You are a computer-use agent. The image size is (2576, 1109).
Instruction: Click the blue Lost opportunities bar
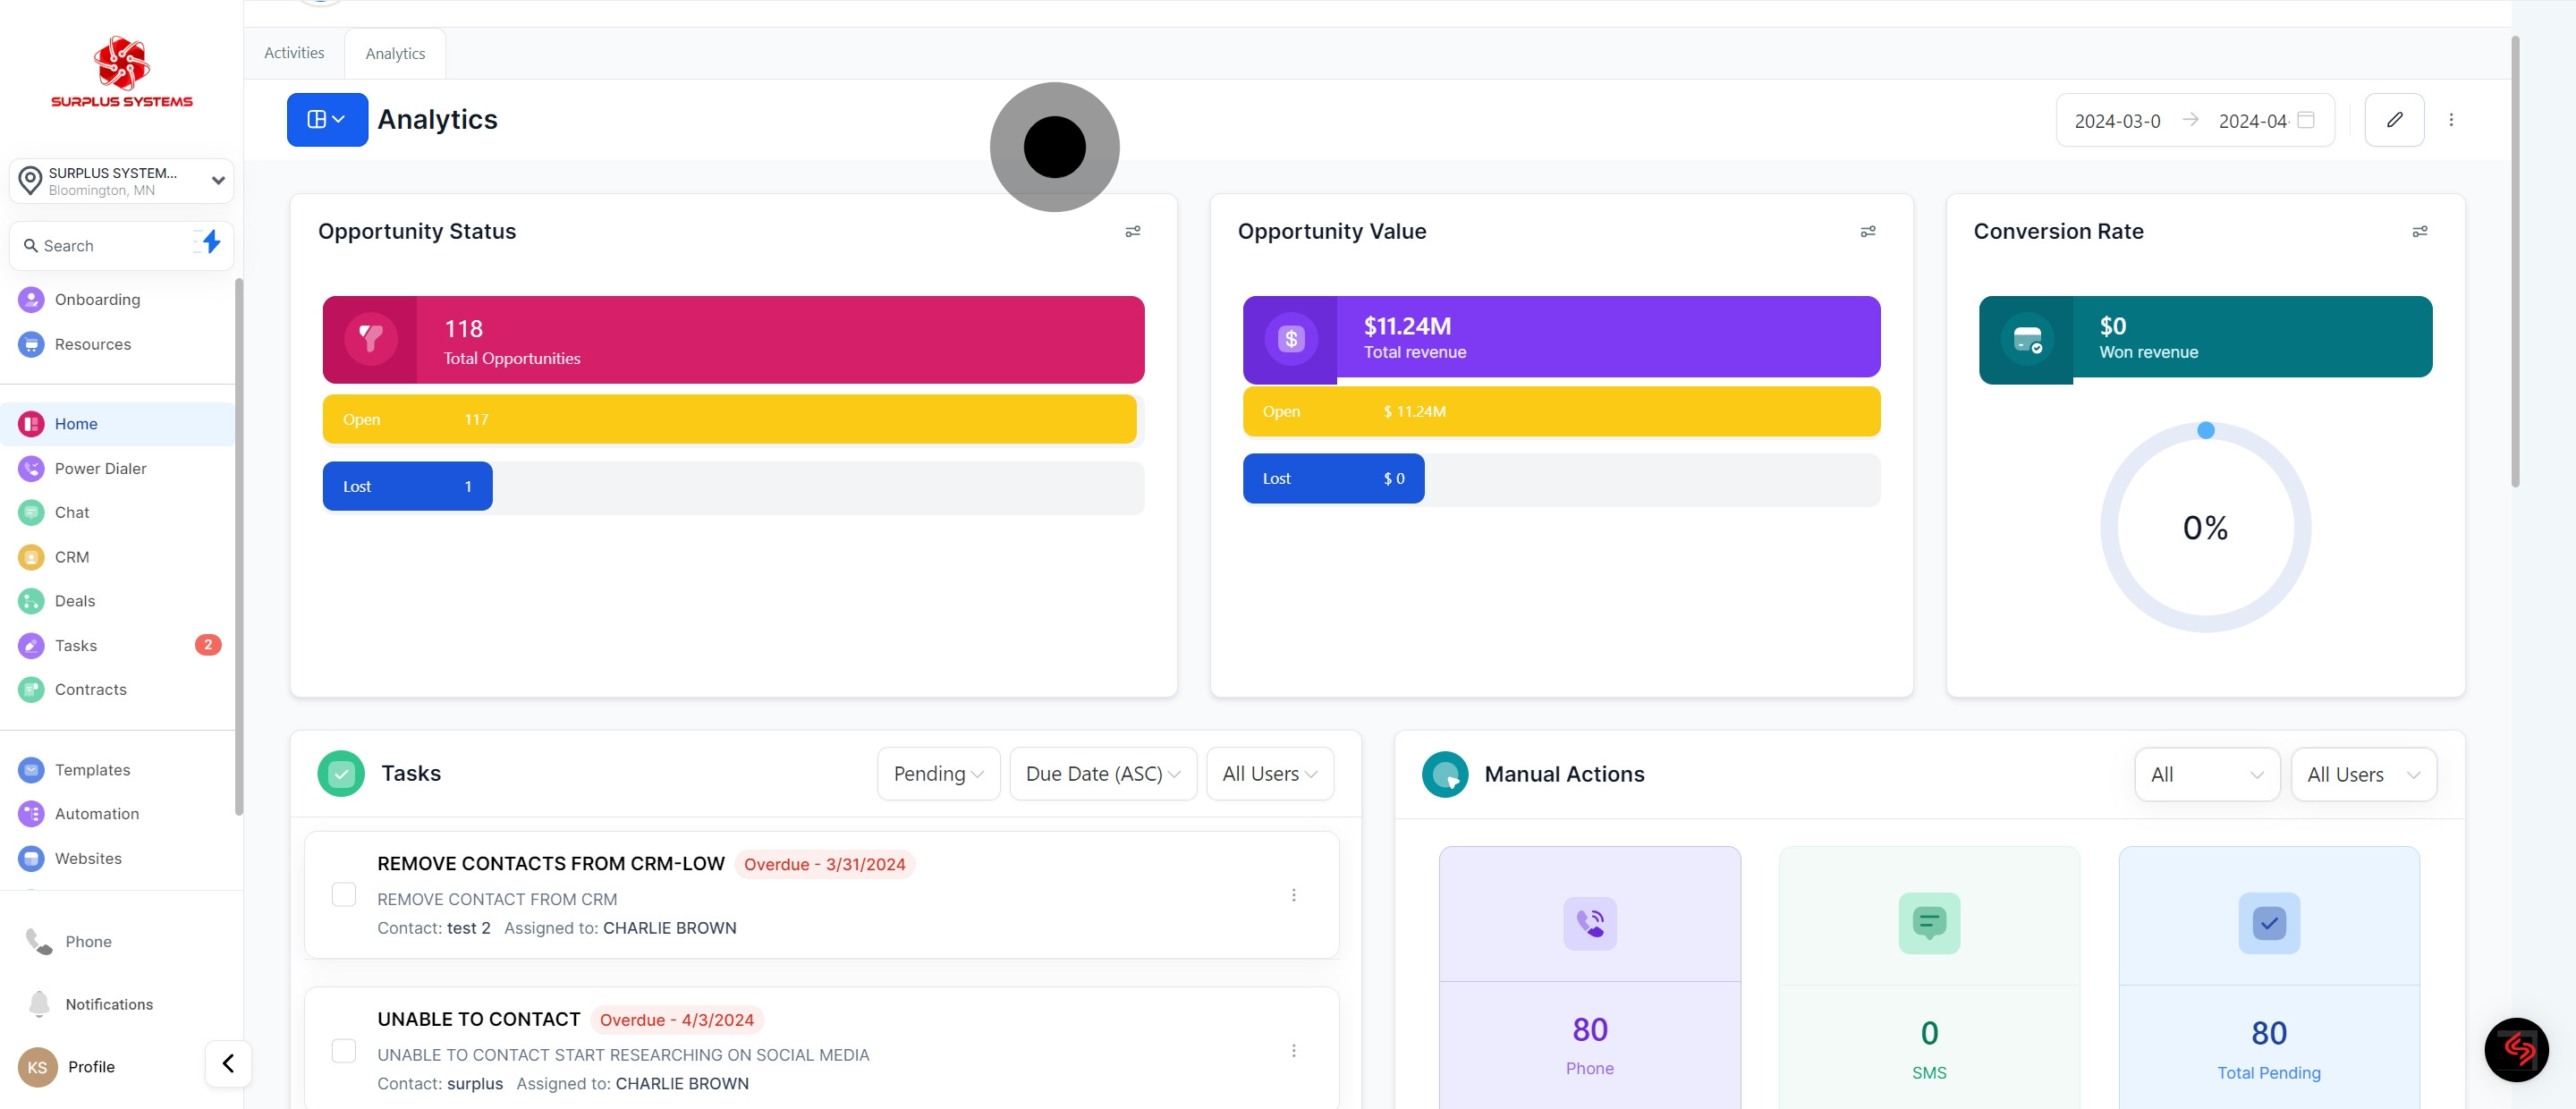click(407, 486)
